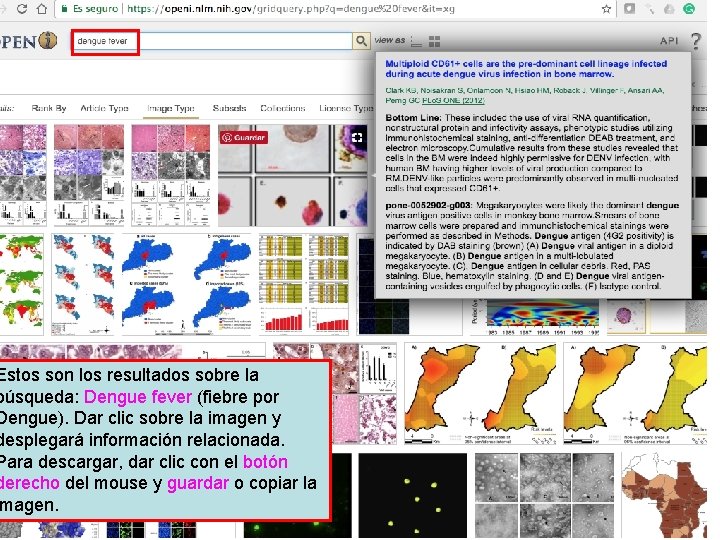Open help with the question mark icon

click(x=696, y=41)
